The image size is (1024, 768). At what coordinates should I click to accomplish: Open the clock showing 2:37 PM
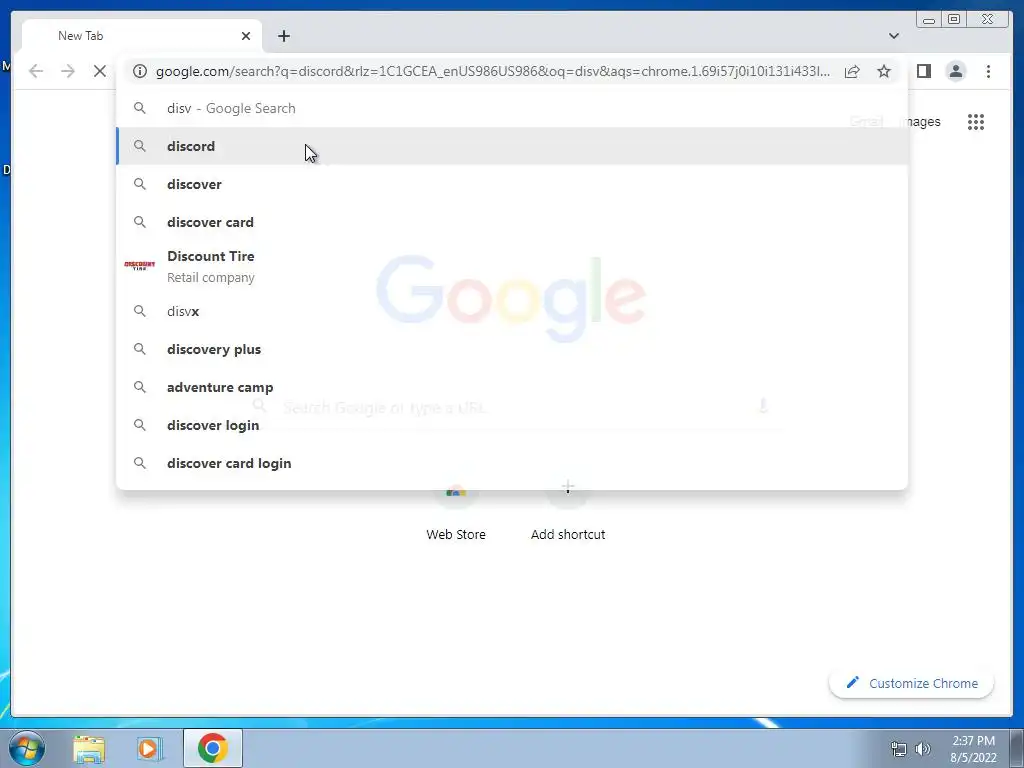973,749
